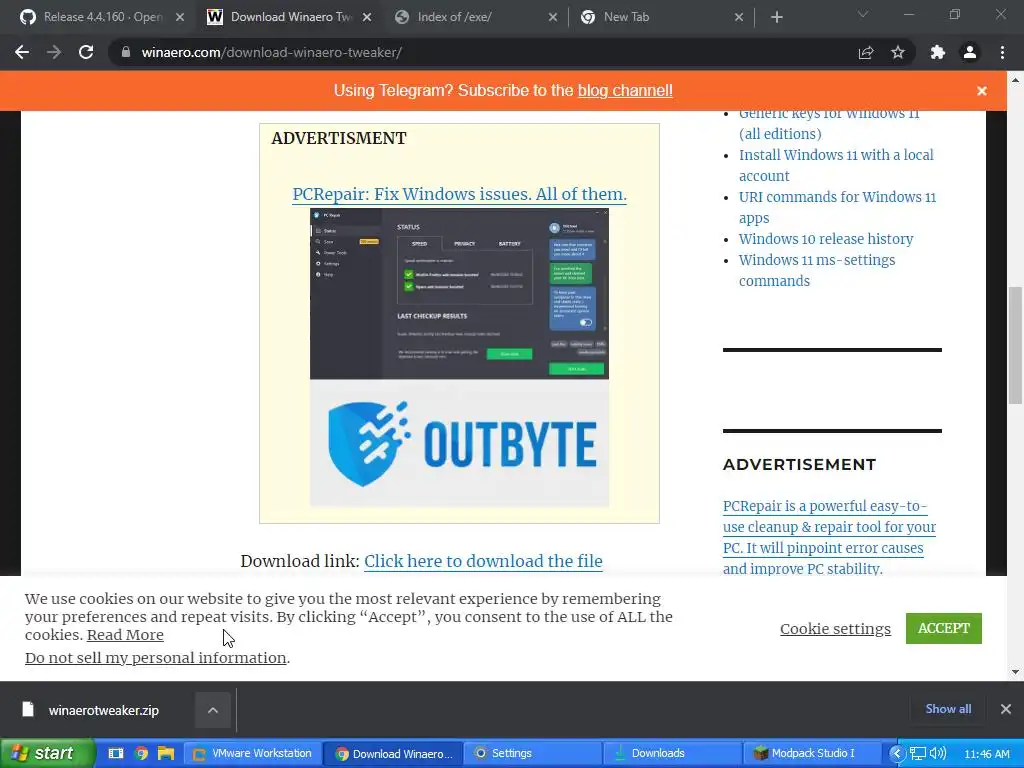The width and height of the screenshot is (1024, 768).
Task: Open the Windows start button
Action: coord(47,753)
